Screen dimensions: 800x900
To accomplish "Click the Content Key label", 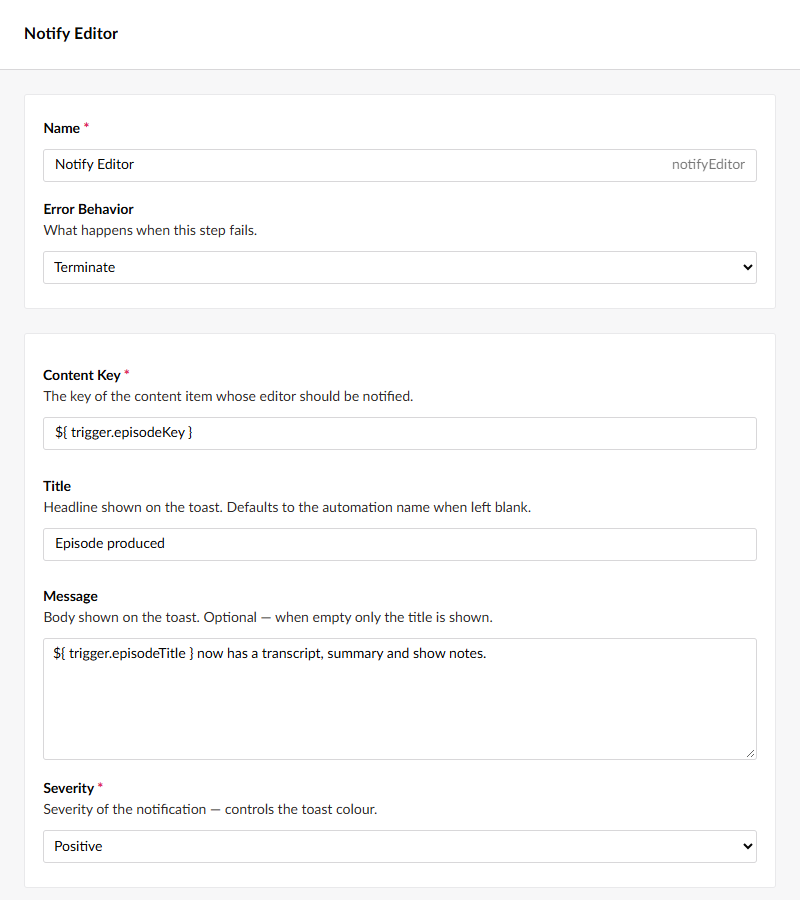I will (82, 375).
